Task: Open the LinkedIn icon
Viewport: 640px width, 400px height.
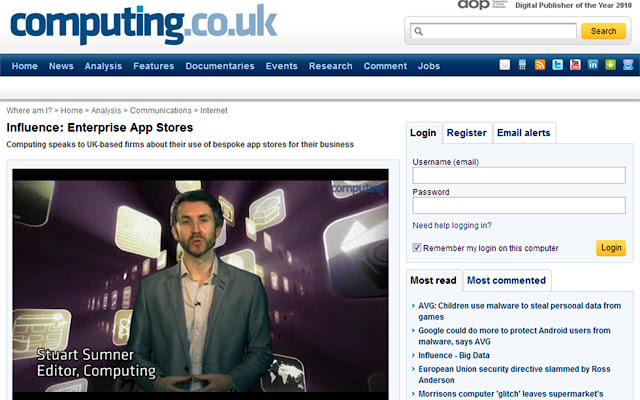Action: coord(592,65)
